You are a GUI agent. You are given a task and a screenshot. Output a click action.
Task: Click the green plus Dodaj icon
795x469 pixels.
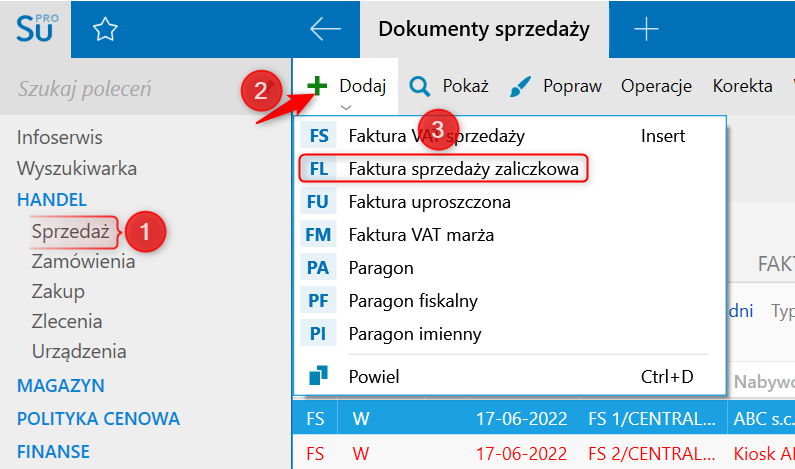pos(317,86)
